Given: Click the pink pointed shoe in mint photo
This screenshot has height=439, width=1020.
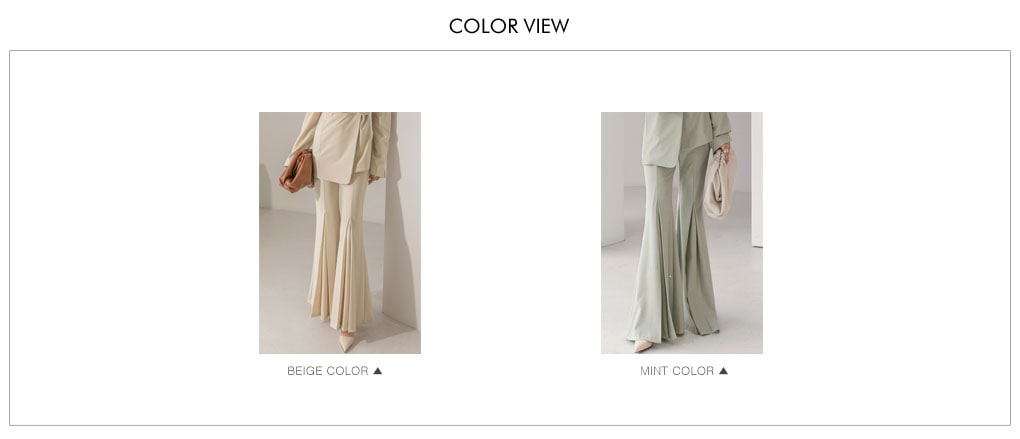Looking at the screenshot, I should (642, 346).
